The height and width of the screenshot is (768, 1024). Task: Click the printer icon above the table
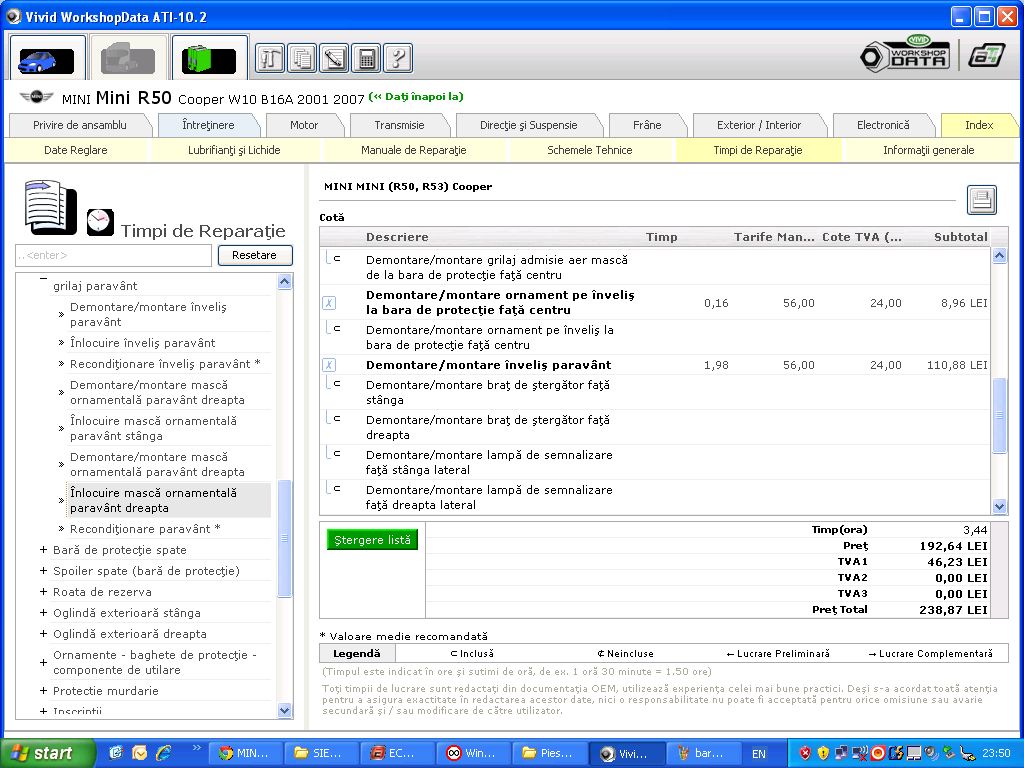(x=981, y=200)
